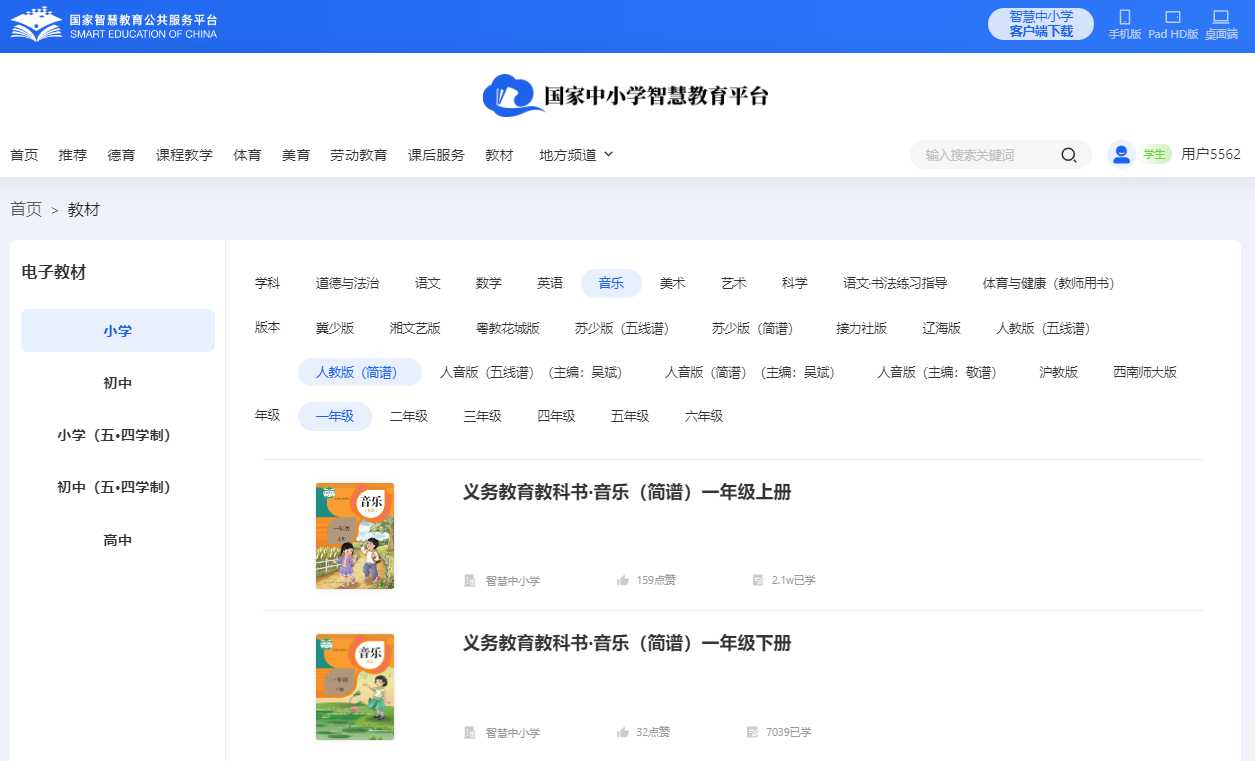This screenshot has height=761, width=1255.
Task: Filter by 六年级 grade
Action: tap(704, 416)
